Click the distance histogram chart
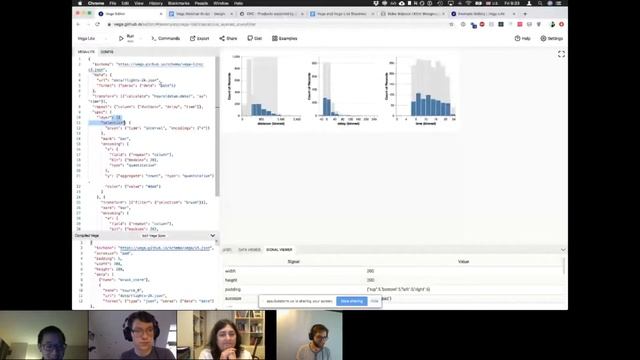 tap(266, 90)
